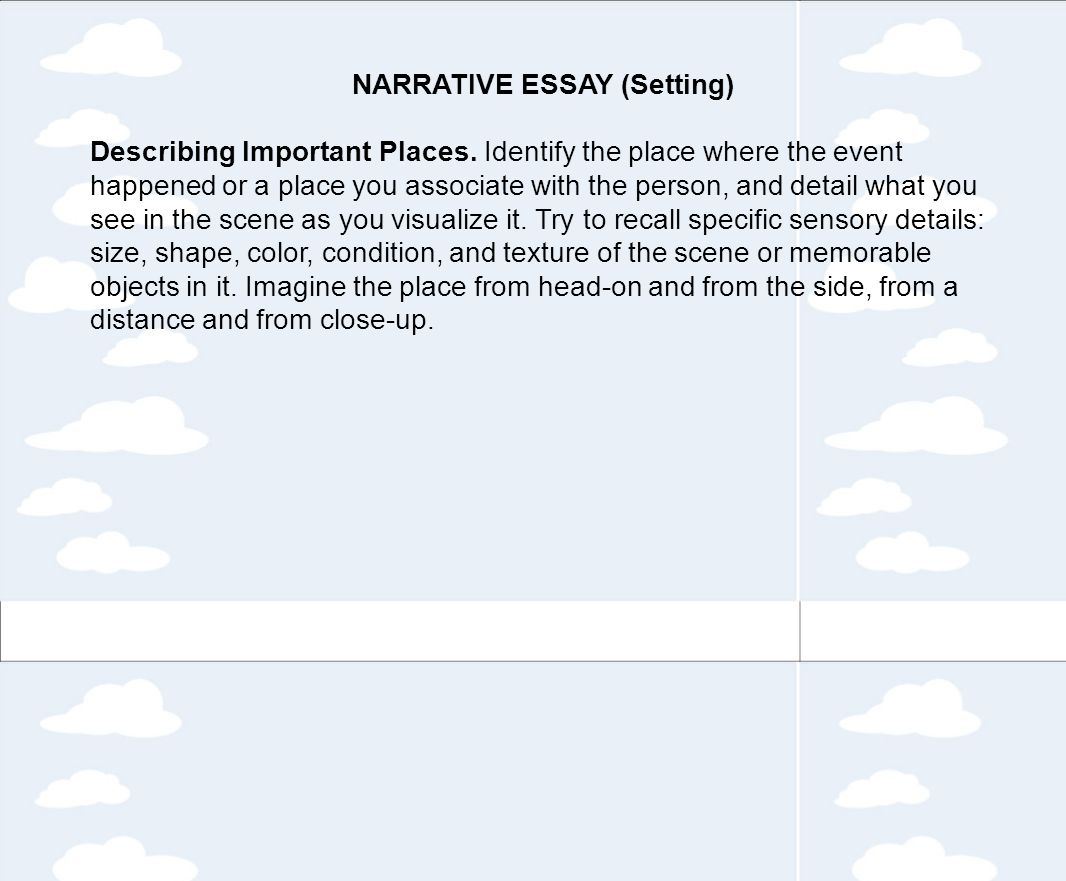Click the cloud left of the title

coord(111,49)
